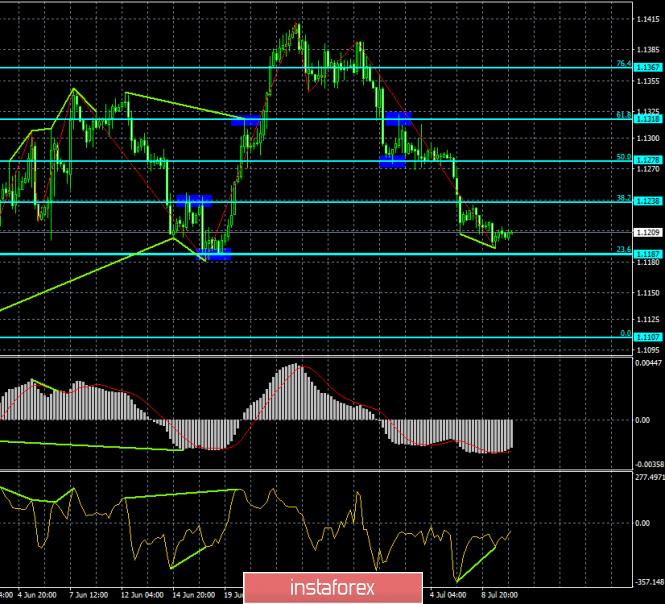Image resolution: width=665 pixels, height=604 pixels.
Task: Select the 61.8 Fibonacci level label
Action: pos(623,115)
